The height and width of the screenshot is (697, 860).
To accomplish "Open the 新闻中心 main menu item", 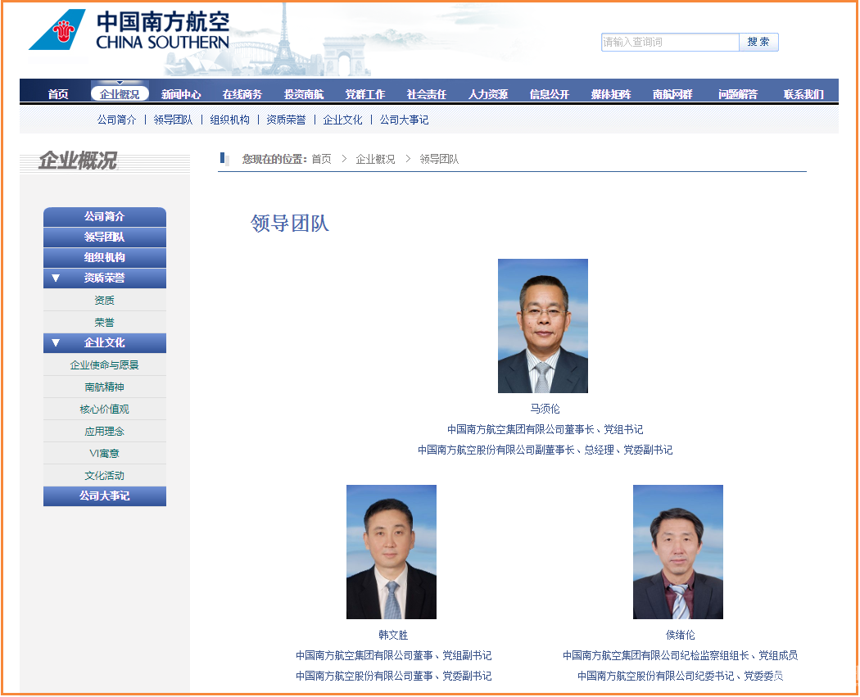I will coord(181,94).
